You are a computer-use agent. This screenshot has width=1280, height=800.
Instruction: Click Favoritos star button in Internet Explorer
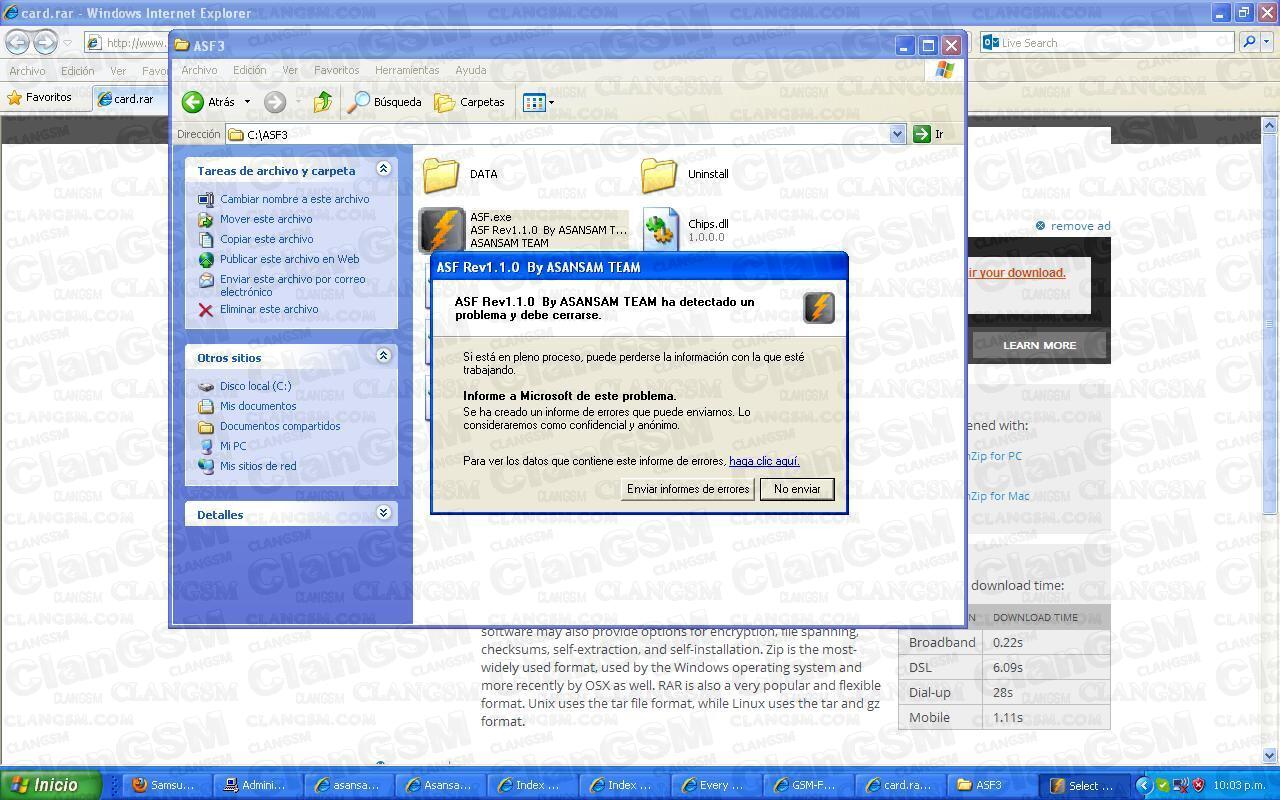[40, 97]
